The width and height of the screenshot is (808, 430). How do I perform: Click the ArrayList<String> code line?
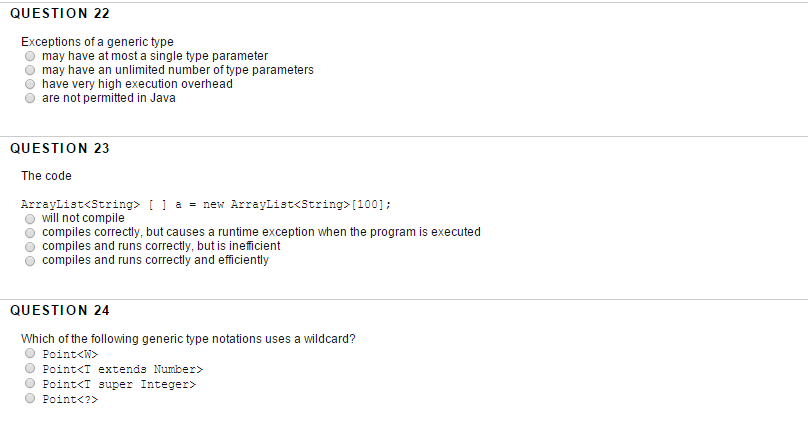click(205, 204)
